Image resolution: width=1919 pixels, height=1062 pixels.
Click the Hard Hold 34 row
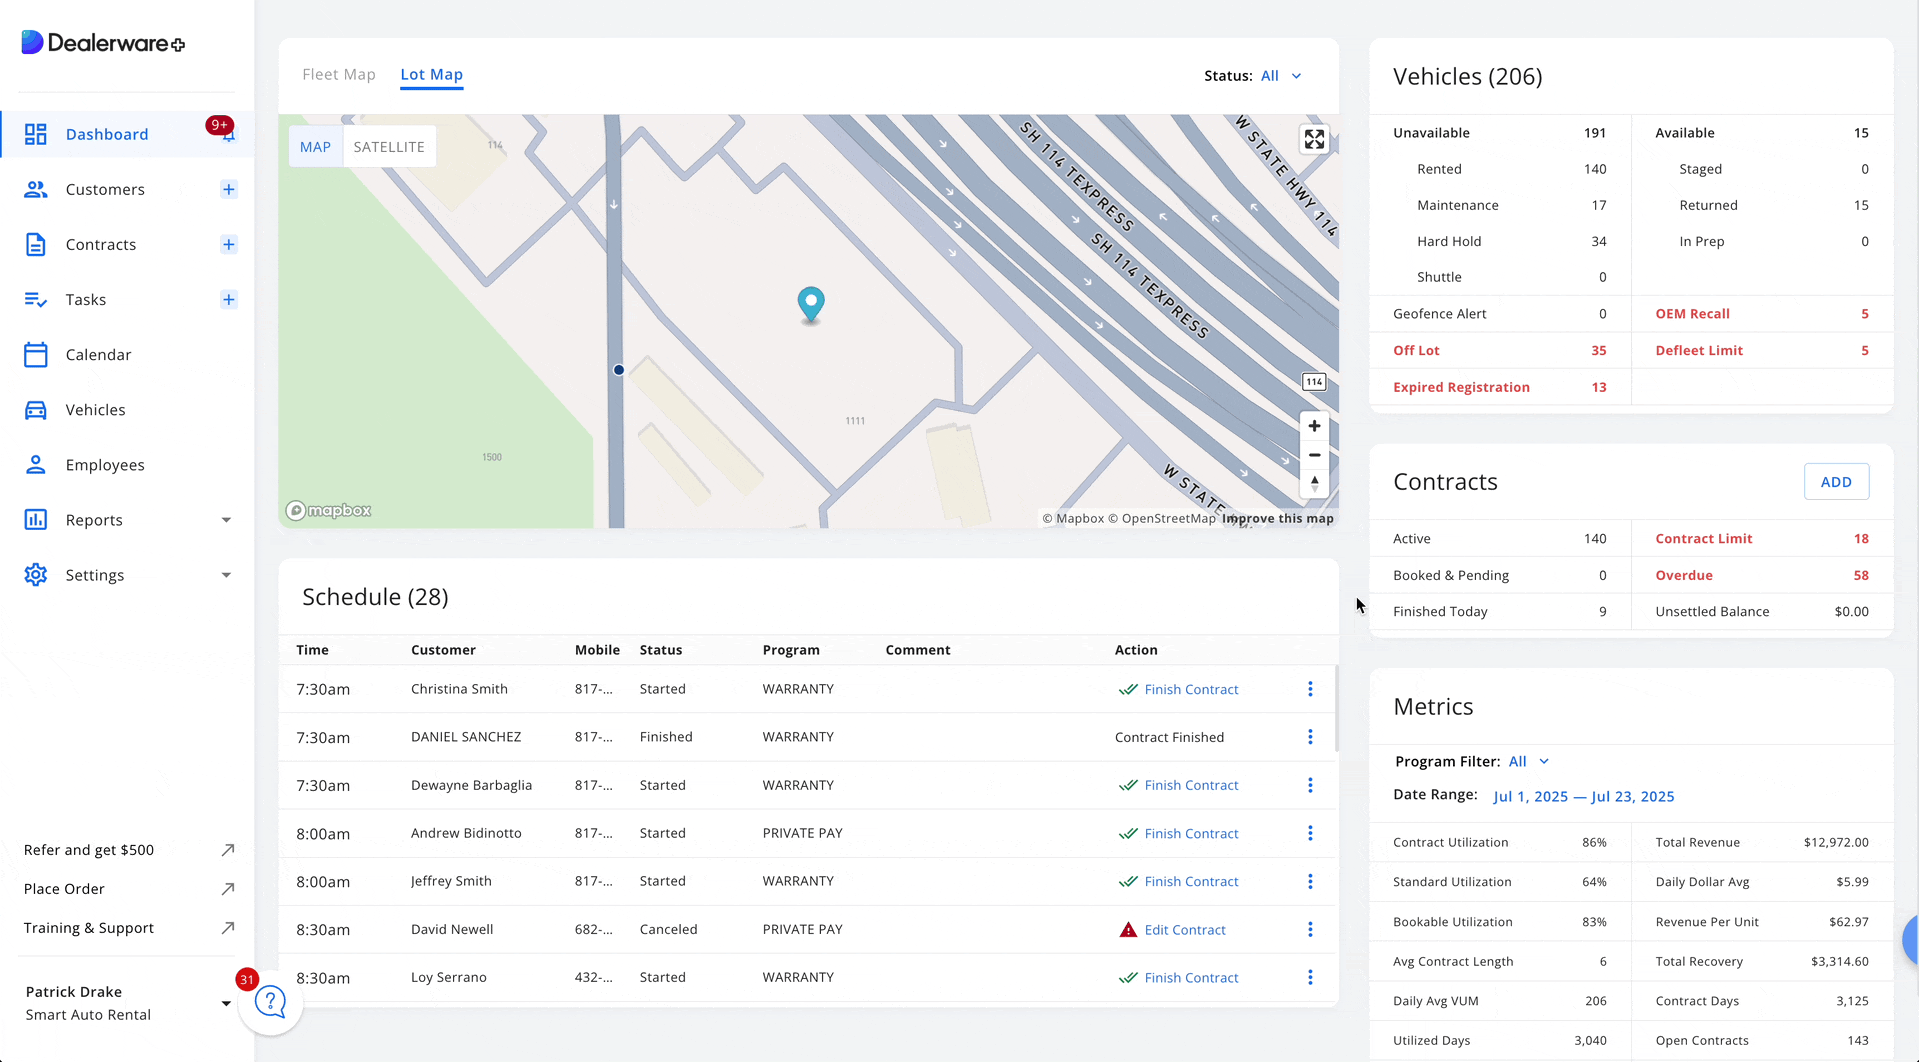tap(1511, 241)
